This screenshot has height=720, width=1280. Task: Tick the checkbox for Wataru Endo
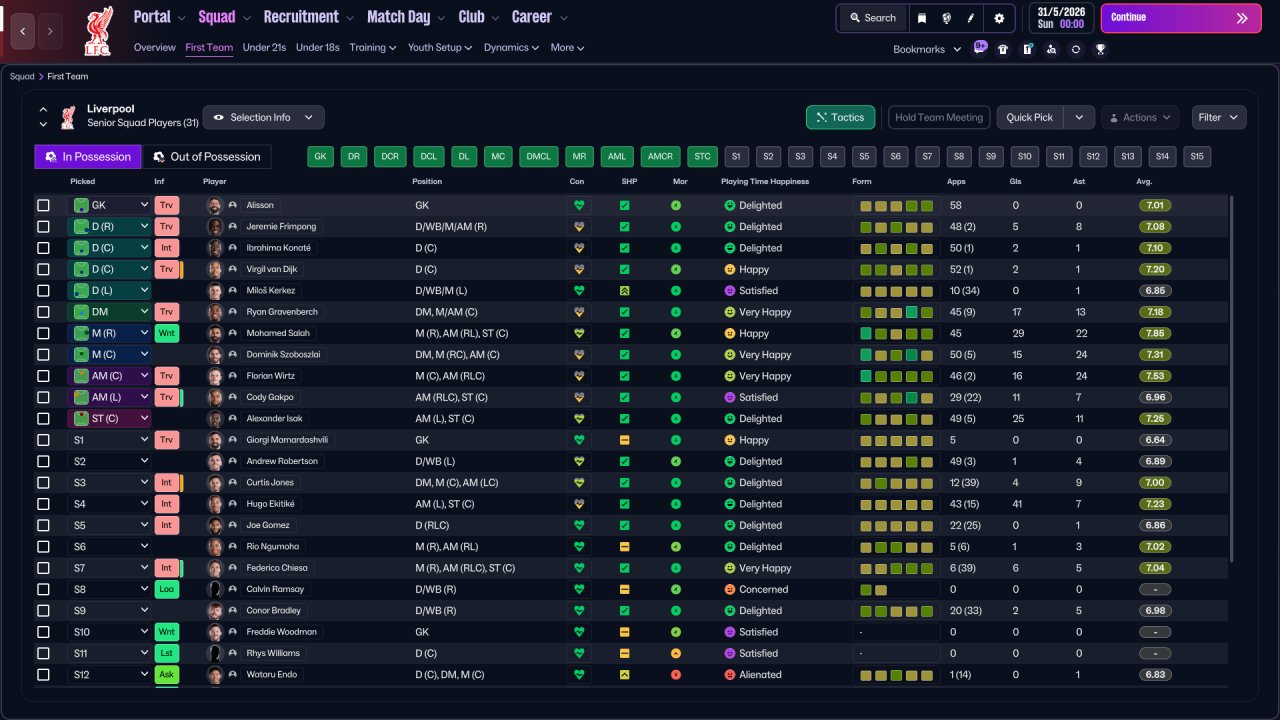43,675
